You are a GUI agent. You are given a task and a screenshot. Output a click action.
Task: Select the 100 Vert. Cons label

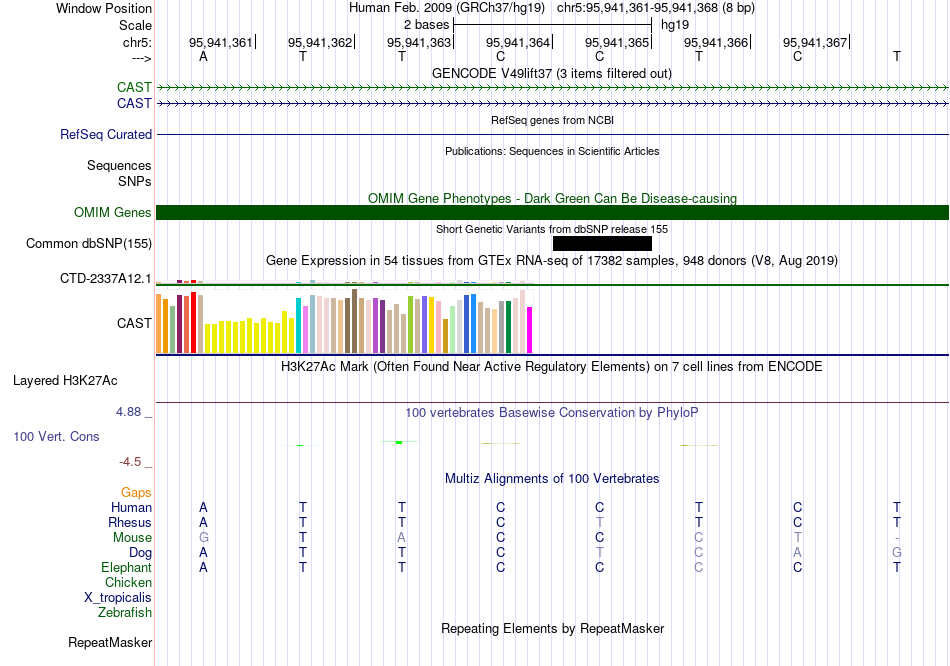click(56, 436)
